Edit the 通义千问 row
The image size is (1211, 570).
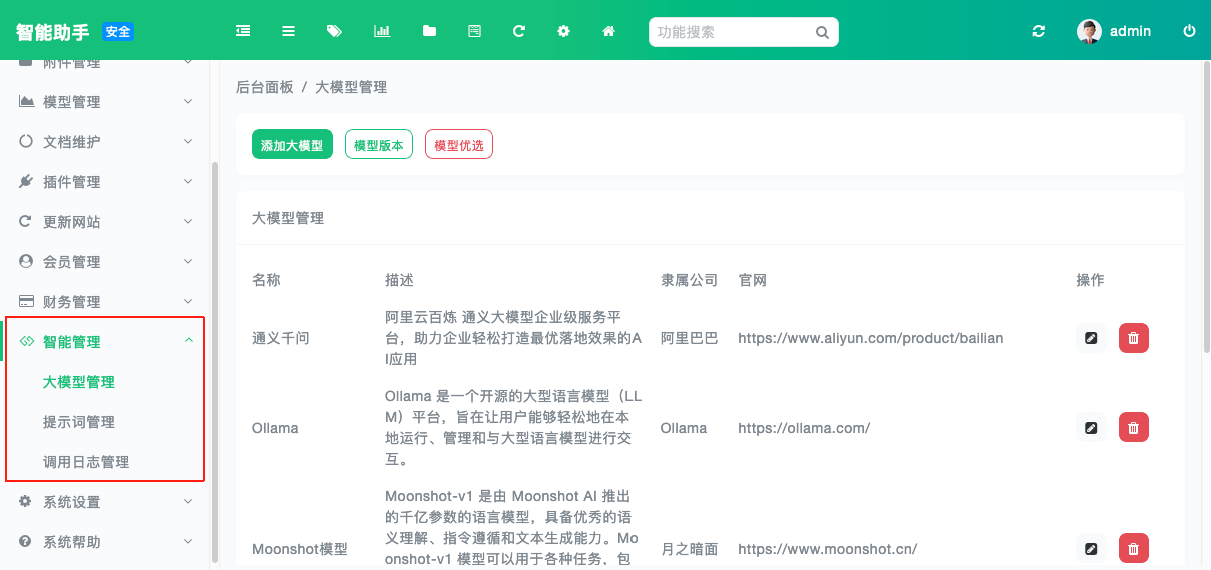click(1091, 338)
